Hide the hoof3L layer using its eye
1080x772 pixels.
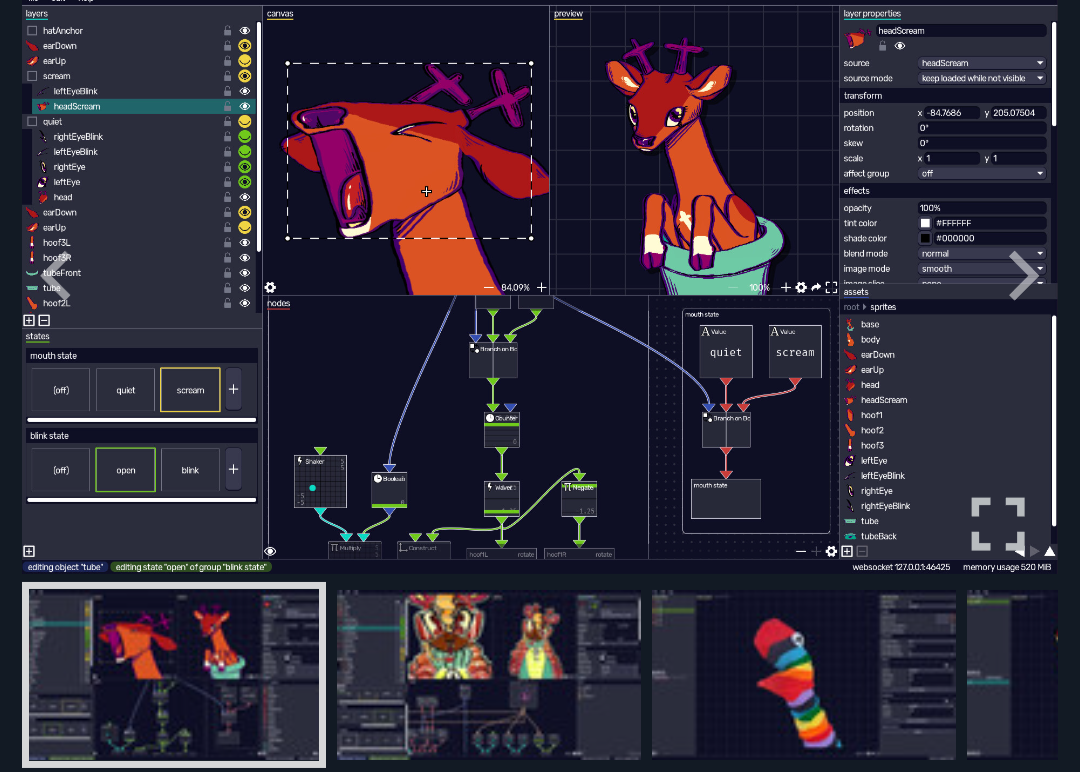245,242
